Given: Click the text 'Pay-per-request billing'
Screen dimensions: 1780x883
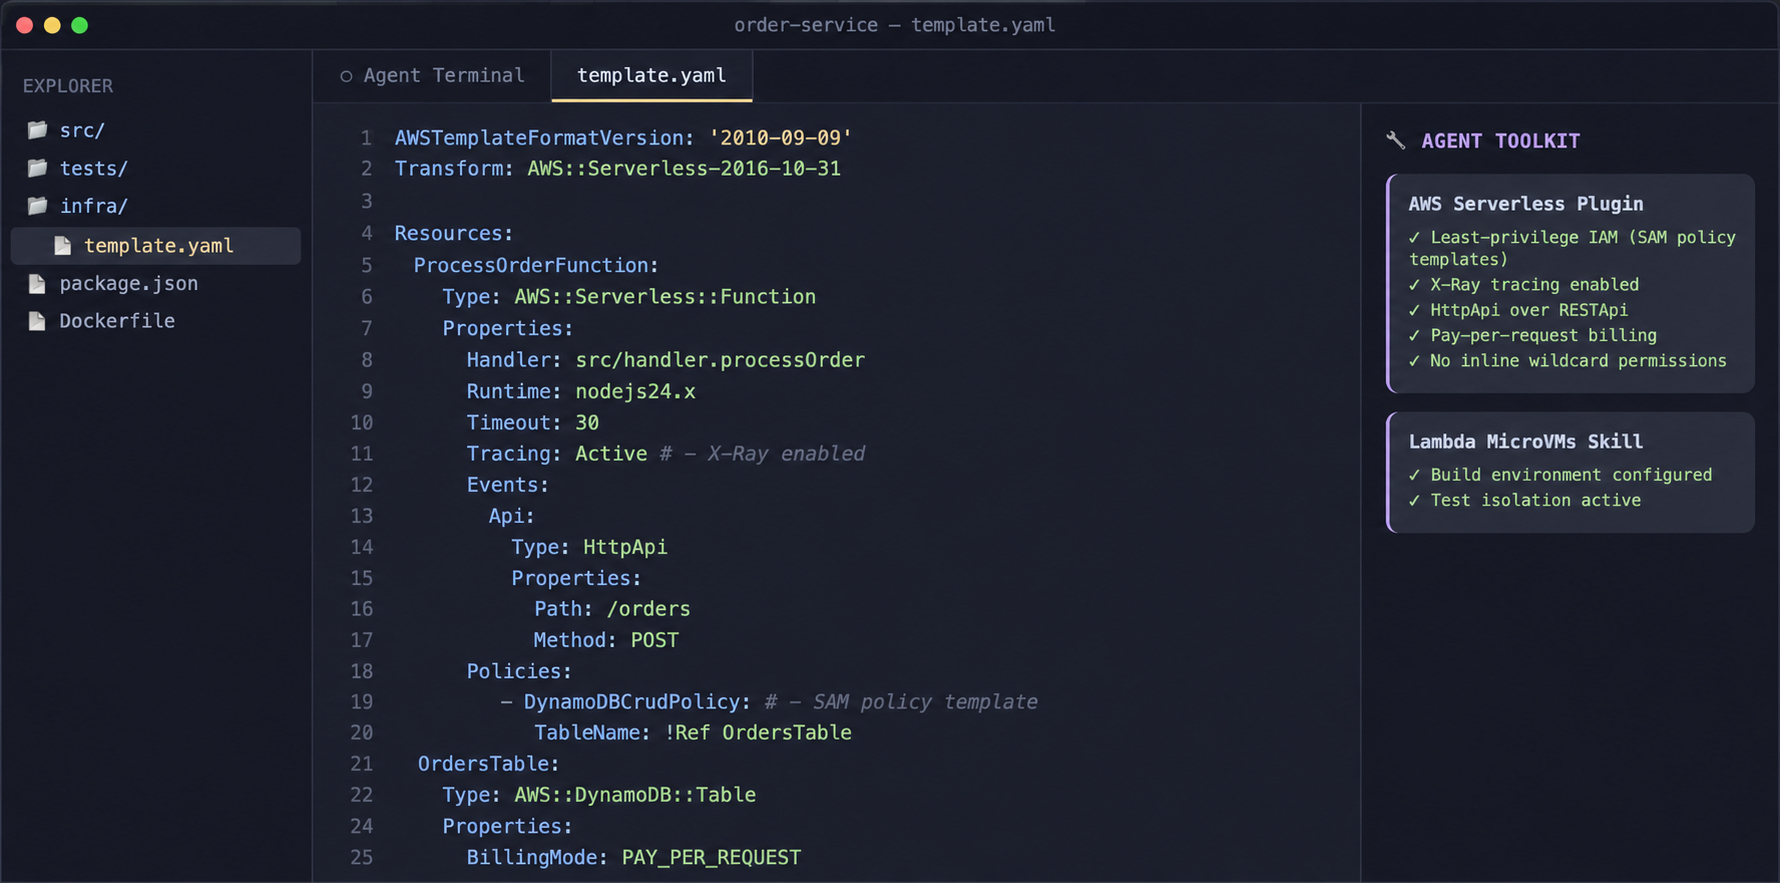Looking at the screenshot, I should coord(1543,336).
